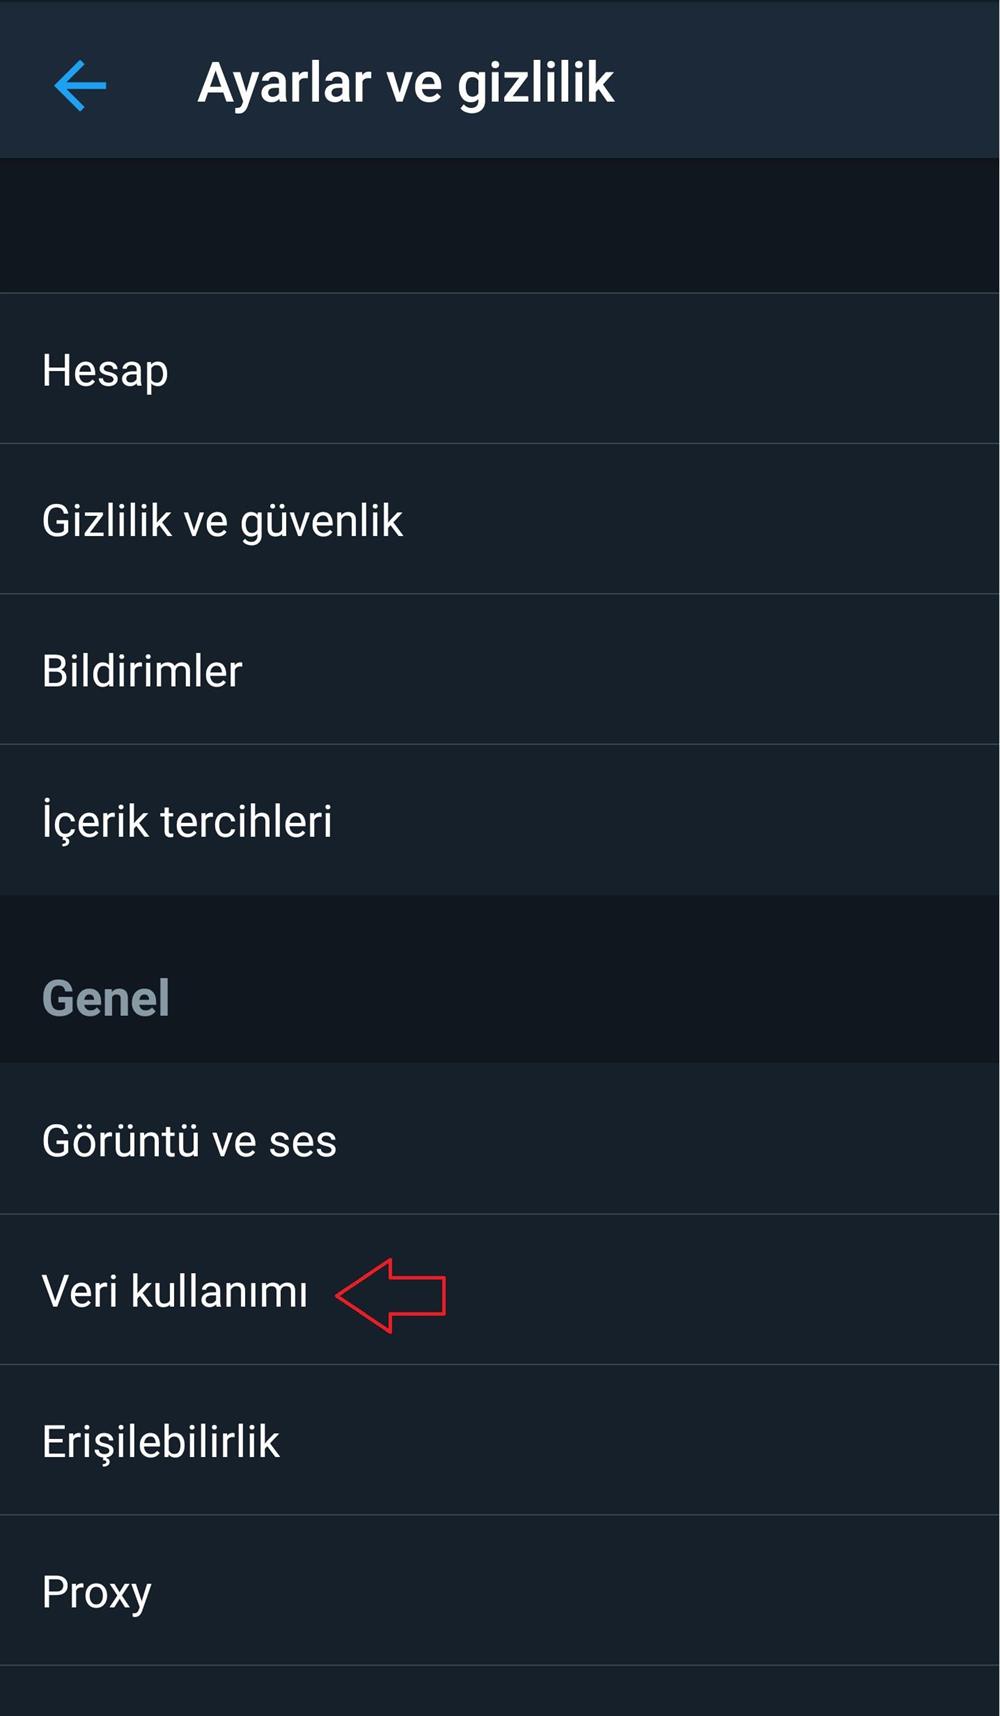Navigate back from Ayarlar ve gizlilik
The height and width of the screenshot is (1716, 1000).
click(80, 84)
